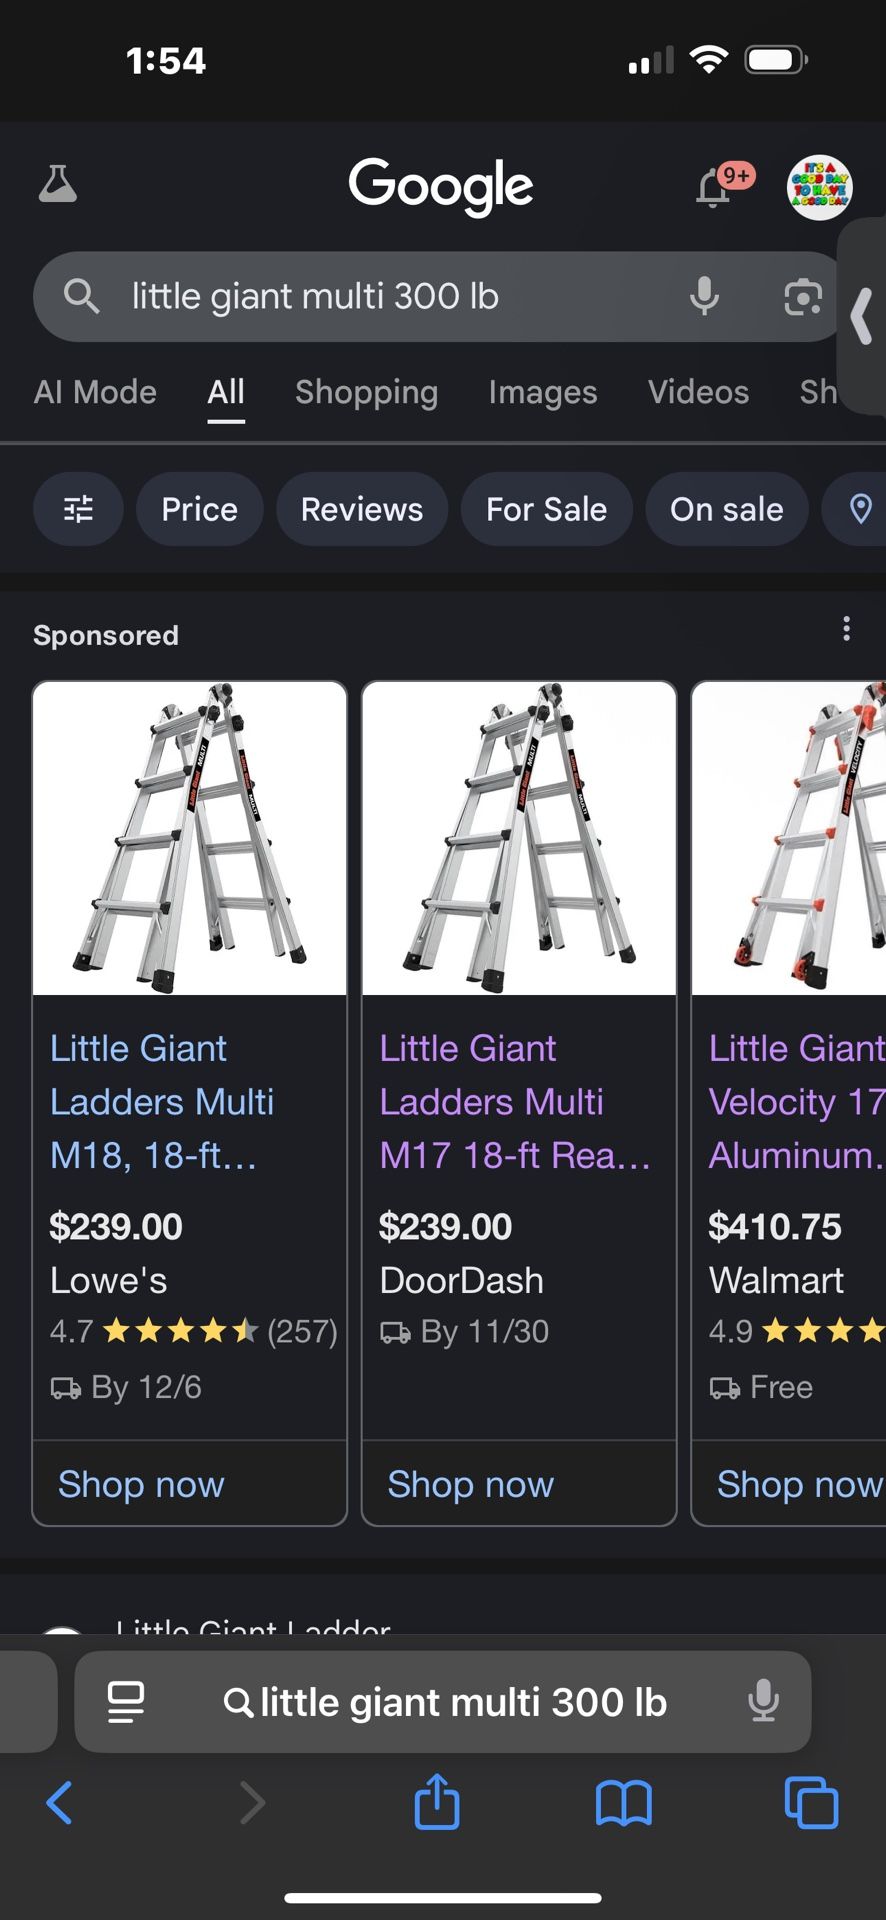
Task: Switch to the Shopping tab
Action: pos(366,392)
